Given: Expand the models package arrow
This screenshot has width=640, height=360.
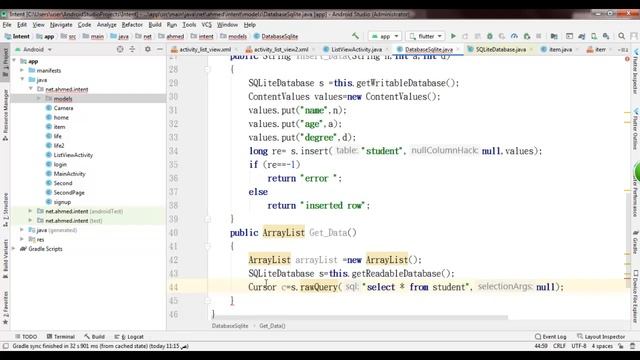Looking at the screenshot, I should [x=39, y=98].
